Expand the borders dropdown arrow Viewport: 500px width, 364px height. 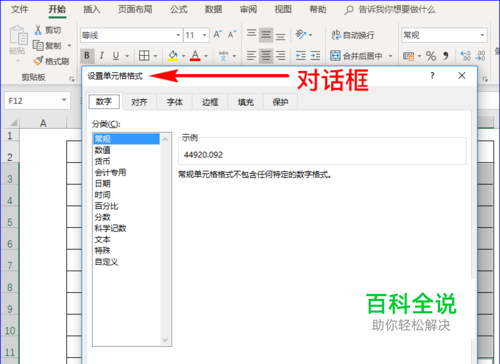pos(155,56)
